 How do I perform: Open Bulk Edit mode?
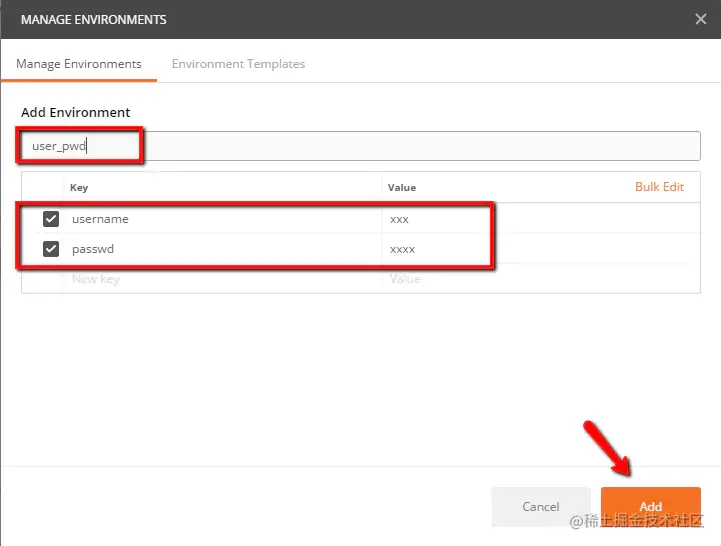(659, 187)
